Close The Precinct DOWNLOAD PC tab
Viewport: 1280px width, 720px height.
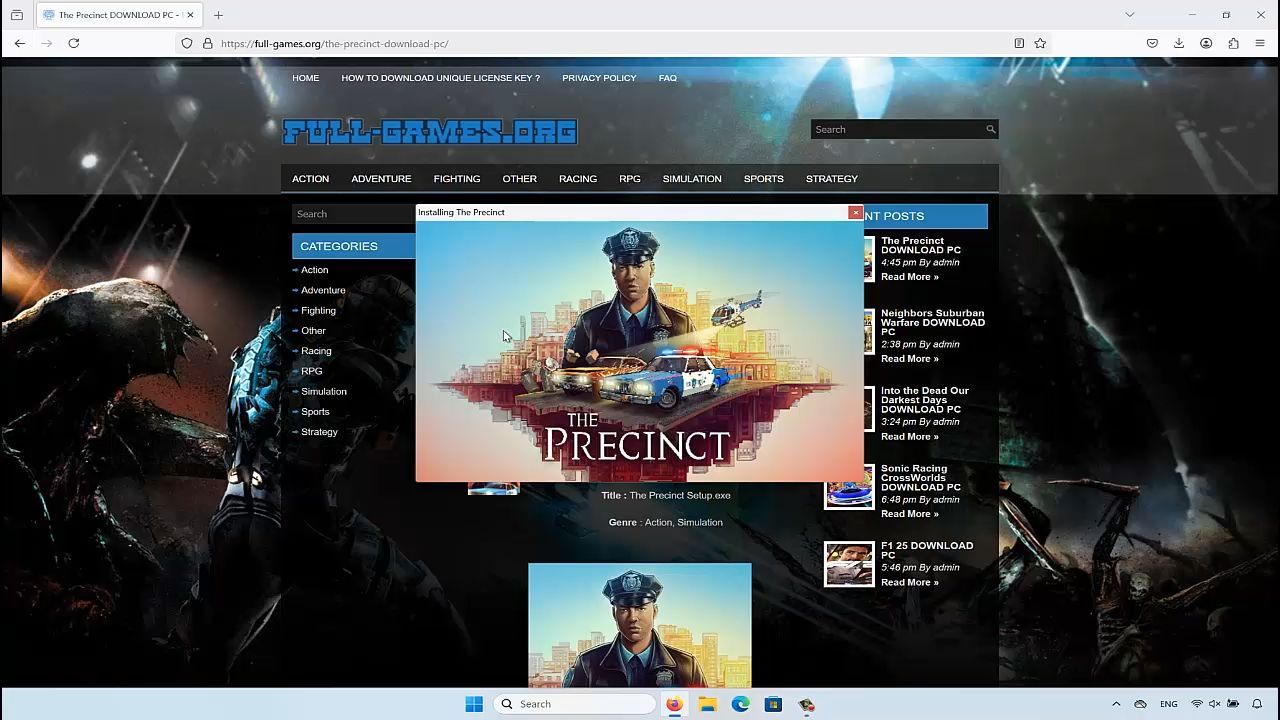tap(190, 15)
